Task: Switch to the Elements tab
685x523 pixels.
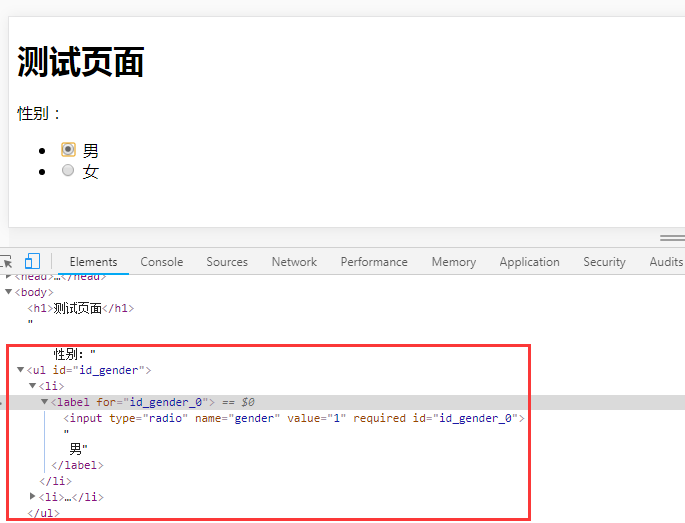Action: [93, 262]
